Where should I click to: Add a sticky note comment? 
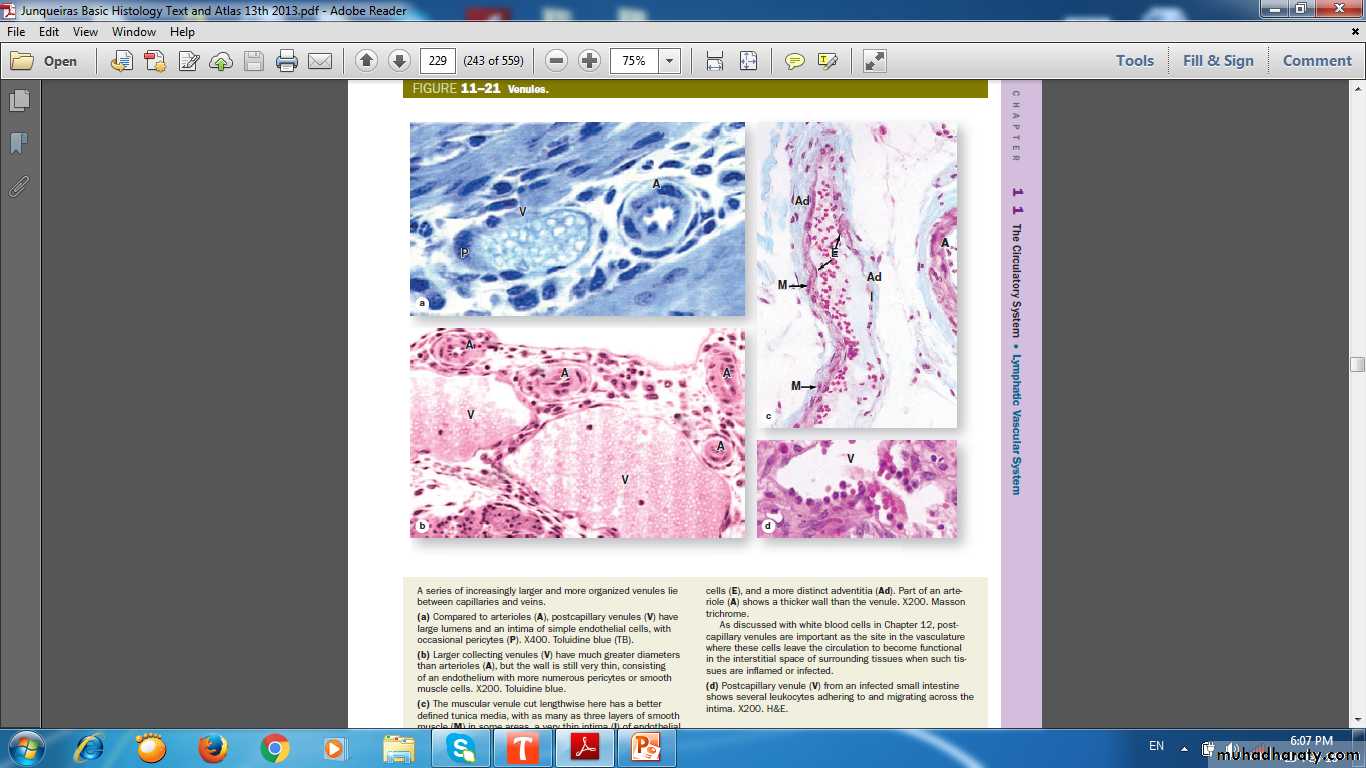794,61
